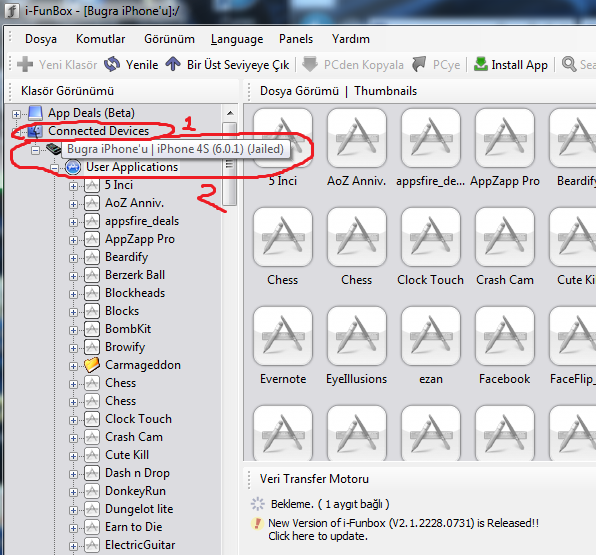The width and height of the screenshot is (596, 555).
Task: Select Browify in the folder tree
Action: point(125,347)
